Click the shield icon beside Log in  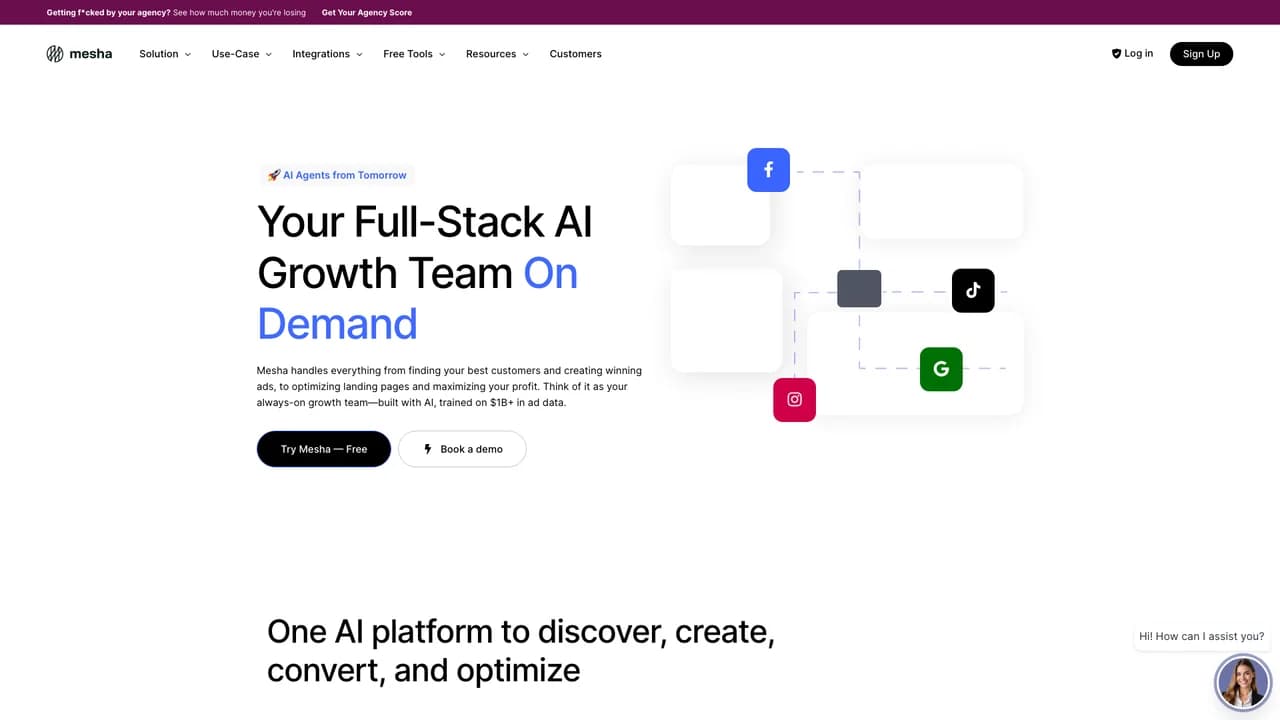1116,54
